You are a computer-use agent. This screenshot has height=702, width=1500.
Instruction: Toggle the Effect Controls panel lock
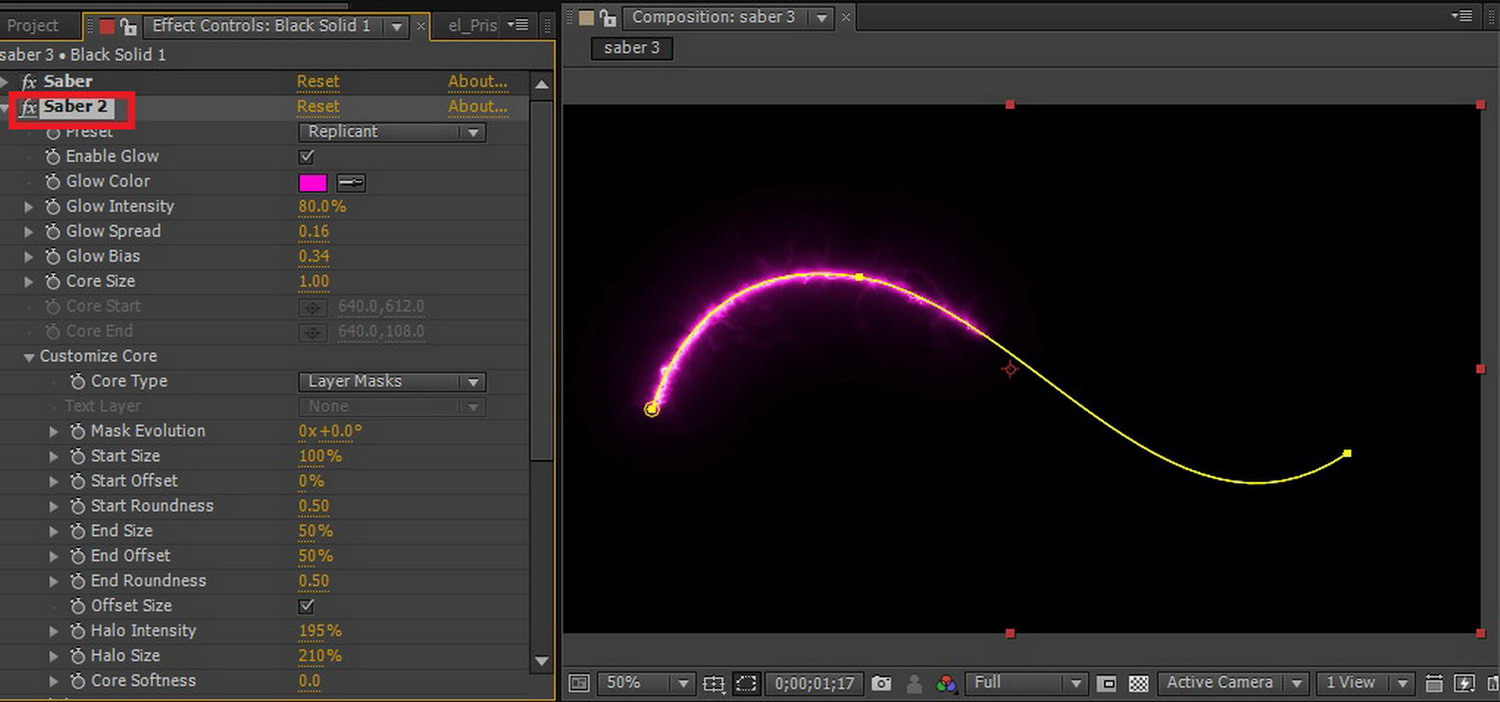[x=127, y=26]
